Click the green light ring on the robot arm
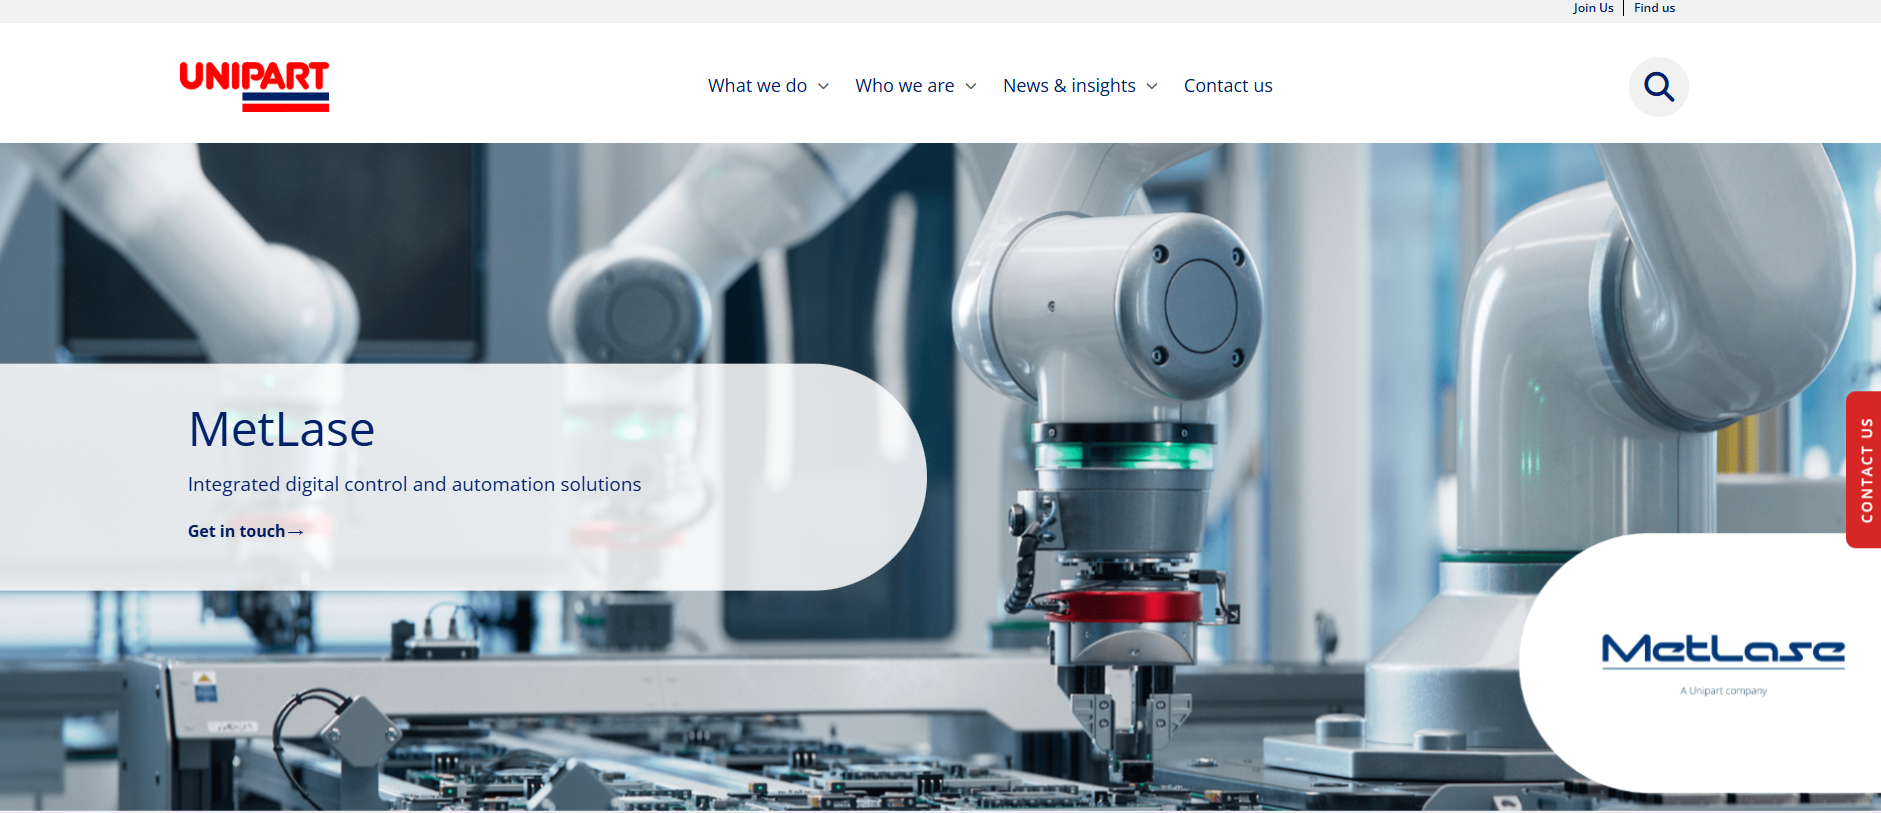The width and height of the screenshot is (1881, 813). point(1125,456)
